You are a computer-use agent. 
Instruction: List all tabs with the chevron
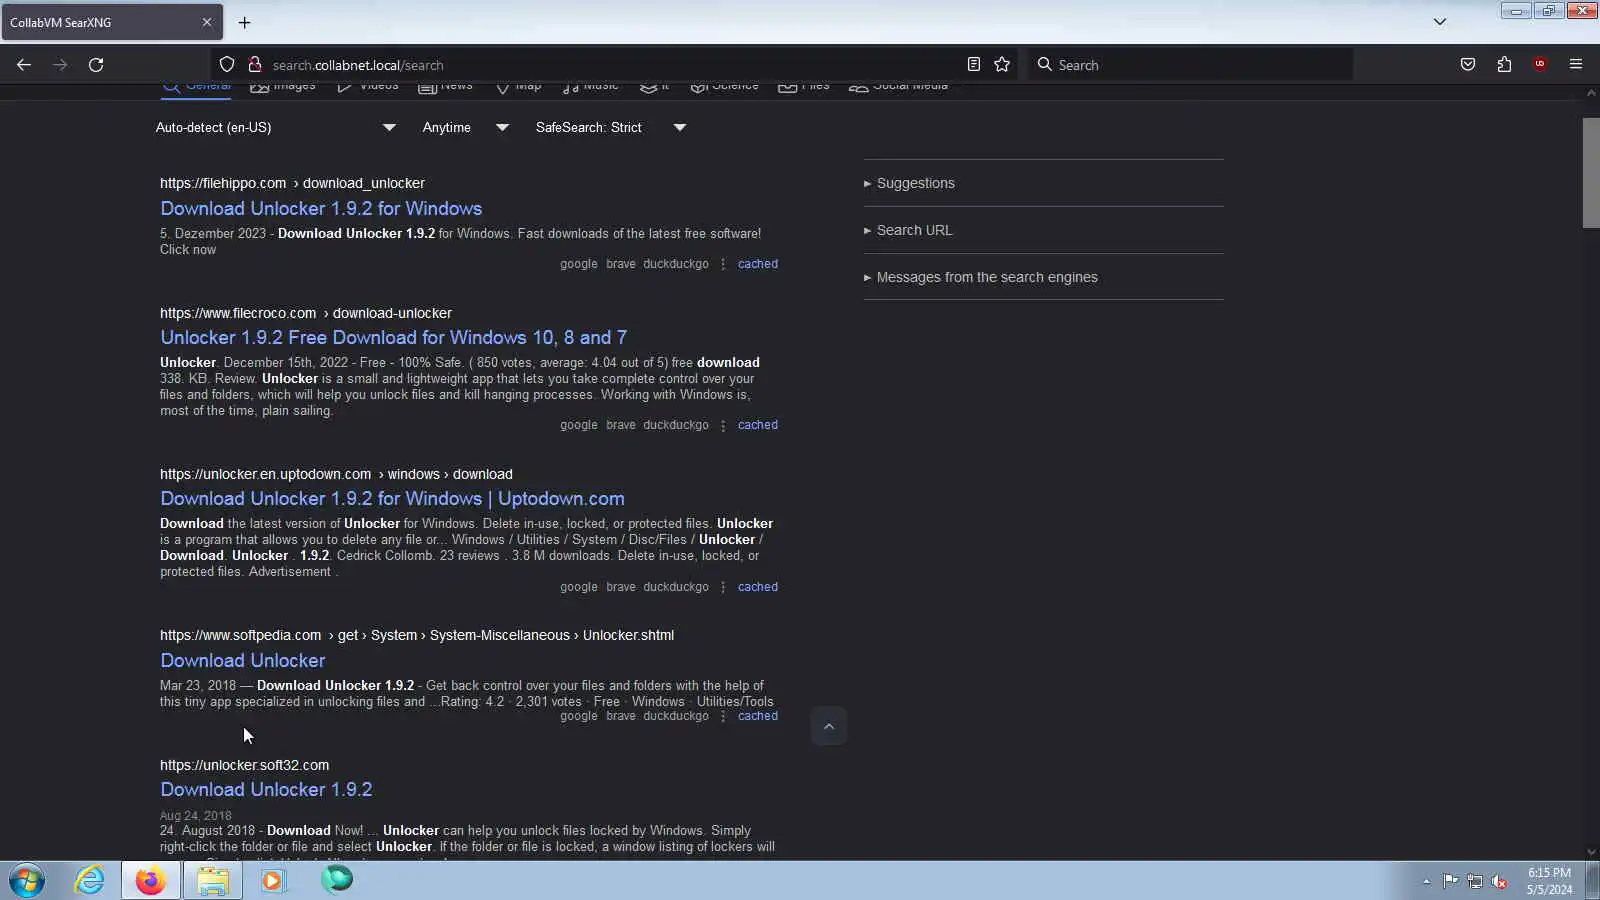(x=1440, y=22)
